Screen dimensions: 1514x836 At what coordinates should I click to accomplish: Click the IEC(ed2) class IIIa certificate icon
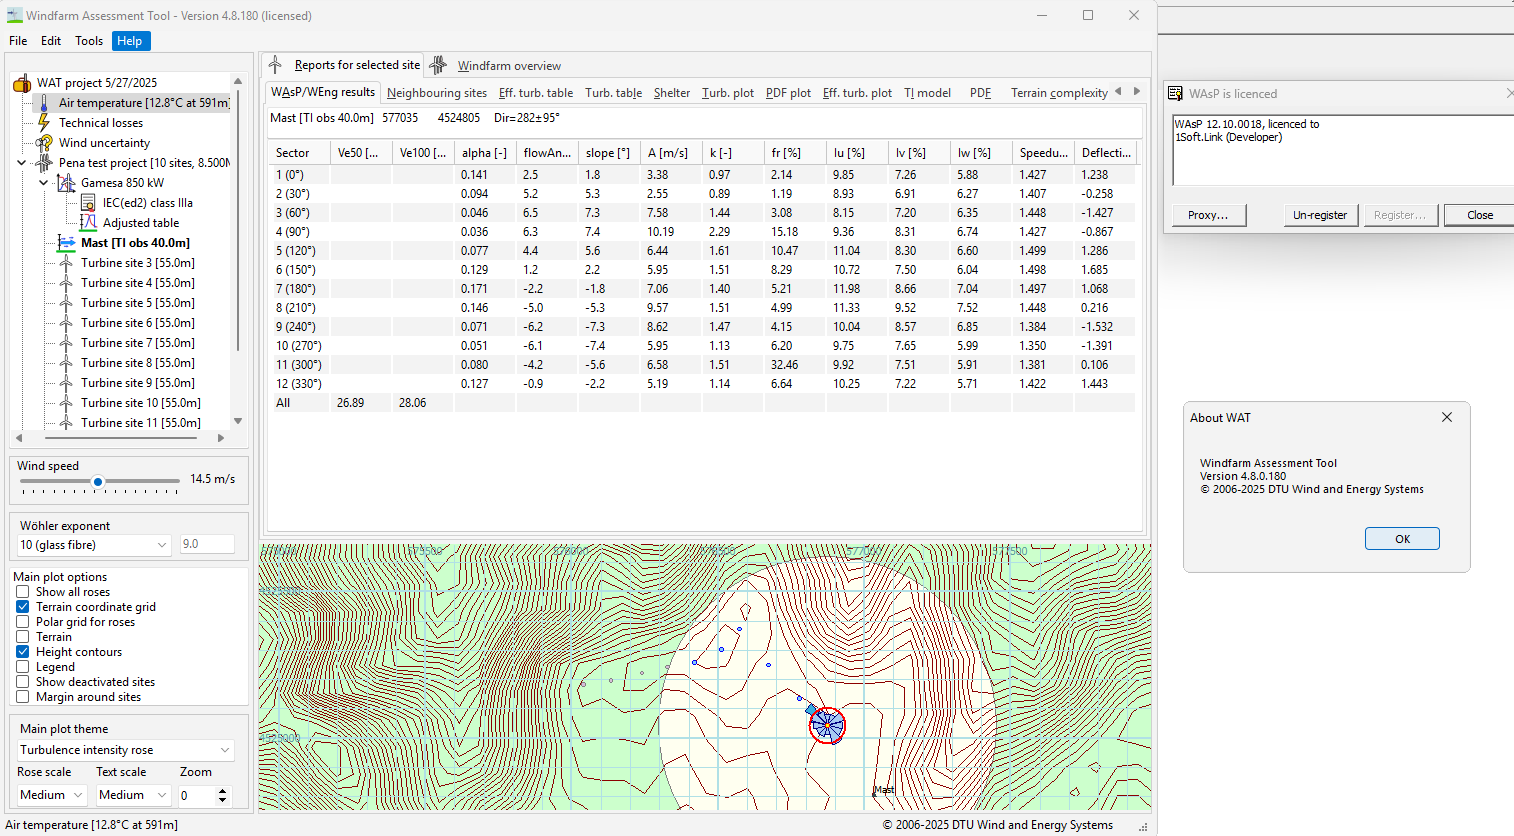88,203
